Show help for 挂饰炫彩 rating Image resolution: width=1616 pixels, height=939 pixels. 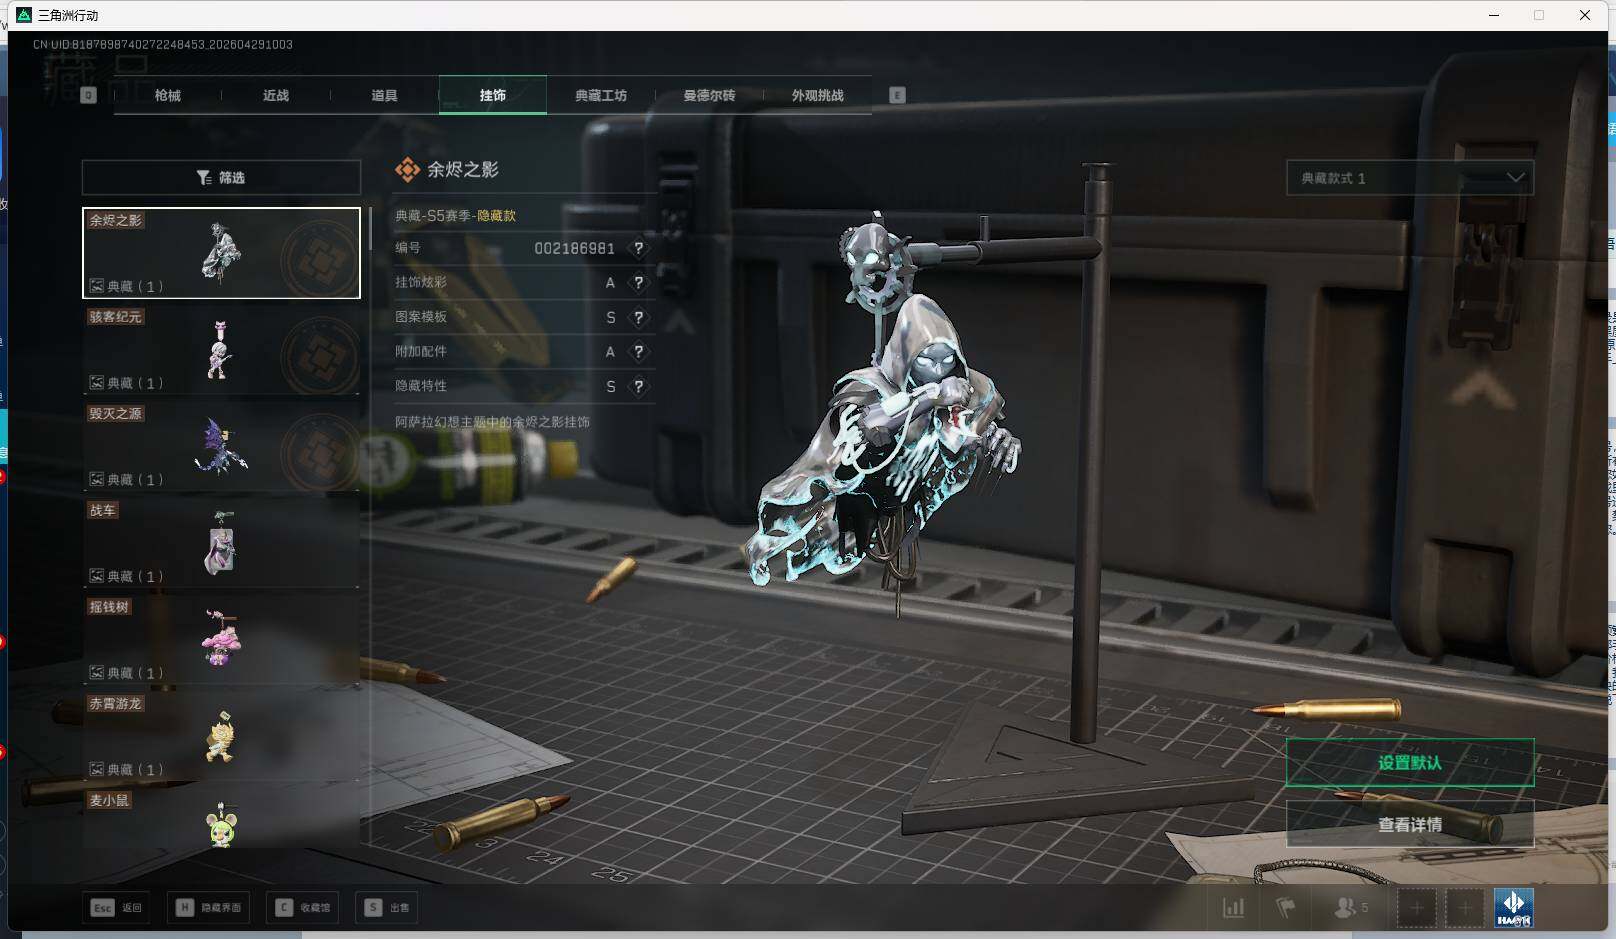(638, 283)
